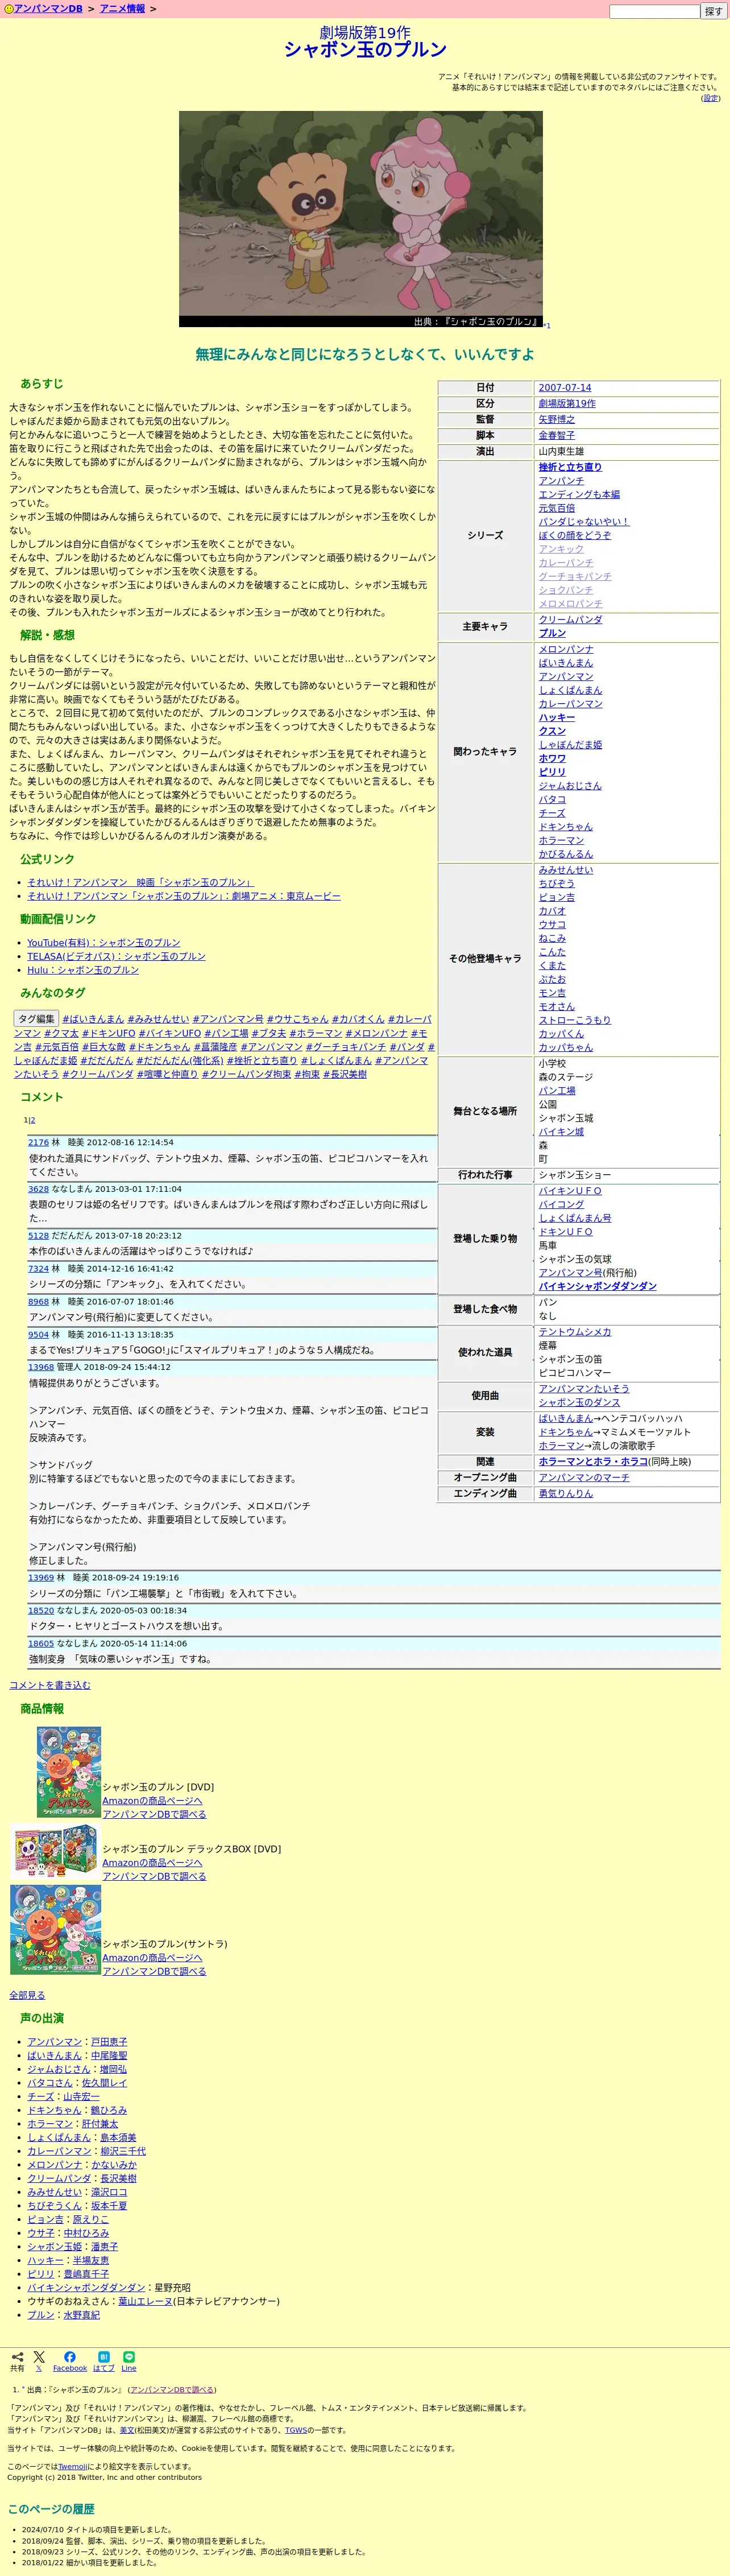Open アンパンマンDBで調べる link for サントラ
730x2576 pixels.
click(x=154, y=1971)
